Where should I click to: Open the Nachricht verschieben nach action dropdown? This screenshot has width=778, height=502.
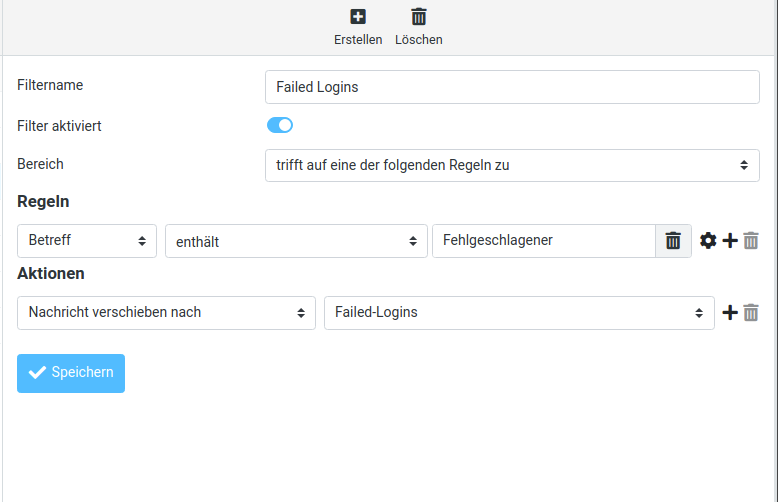pyautogui.click(x=166, y=313)
